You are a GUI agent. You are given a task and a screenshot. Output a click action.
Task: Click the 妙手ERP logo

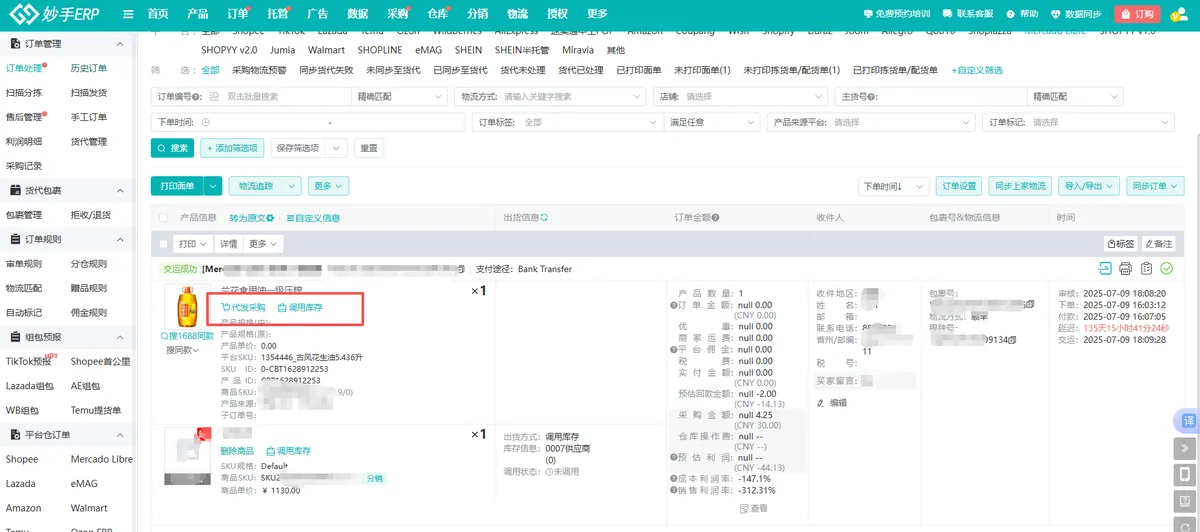tap(56, 14)
